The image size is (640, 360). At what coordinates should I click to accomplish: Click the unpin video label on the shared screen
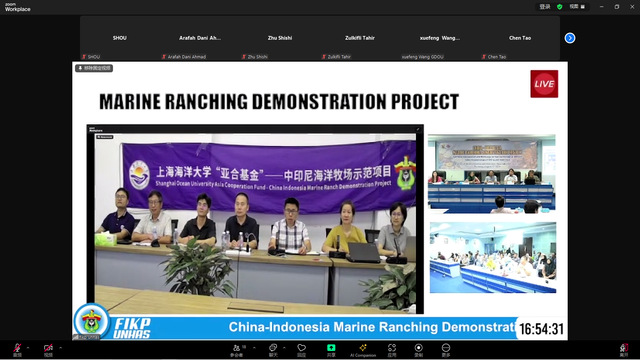point(94,68)
